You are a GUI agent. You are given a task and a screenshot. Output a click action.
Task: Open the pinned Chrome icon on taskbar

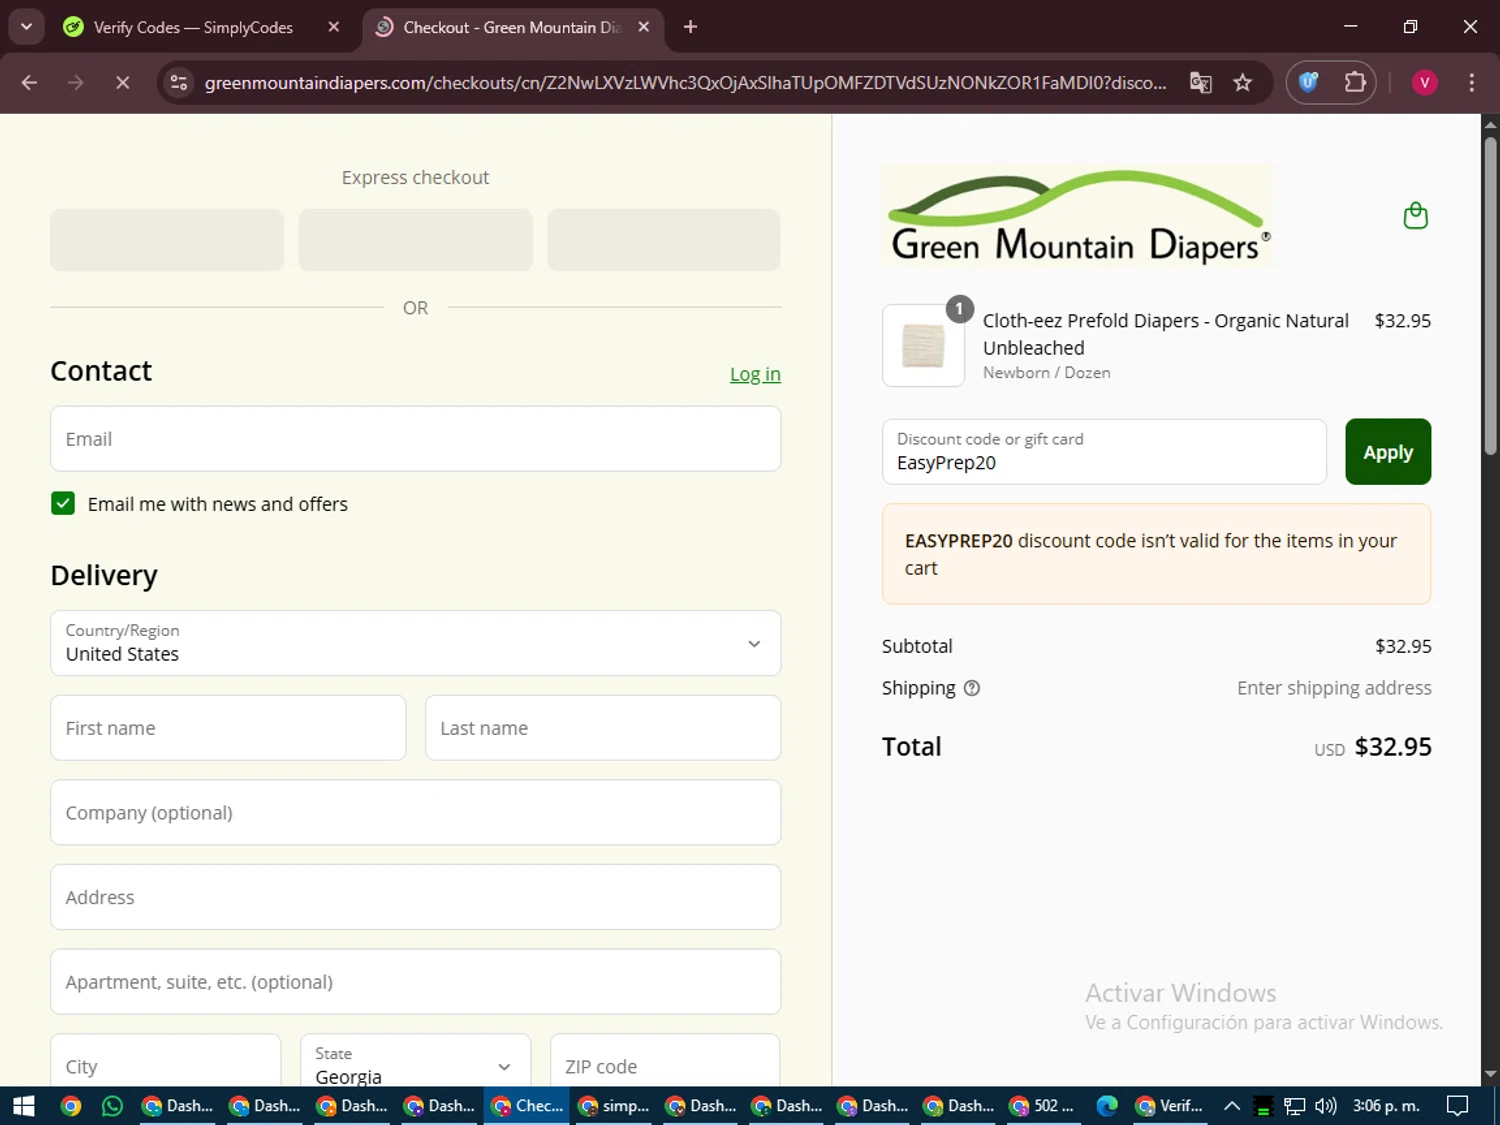70,1106
